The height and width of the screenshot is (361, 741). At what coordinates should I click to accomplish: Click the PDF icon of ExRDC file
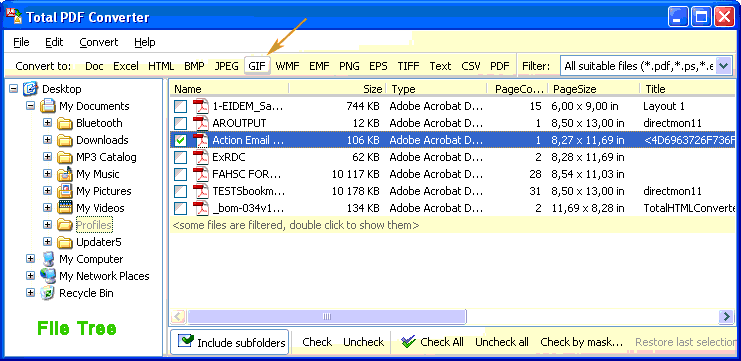pyautogui.click(x=201, y=157)
